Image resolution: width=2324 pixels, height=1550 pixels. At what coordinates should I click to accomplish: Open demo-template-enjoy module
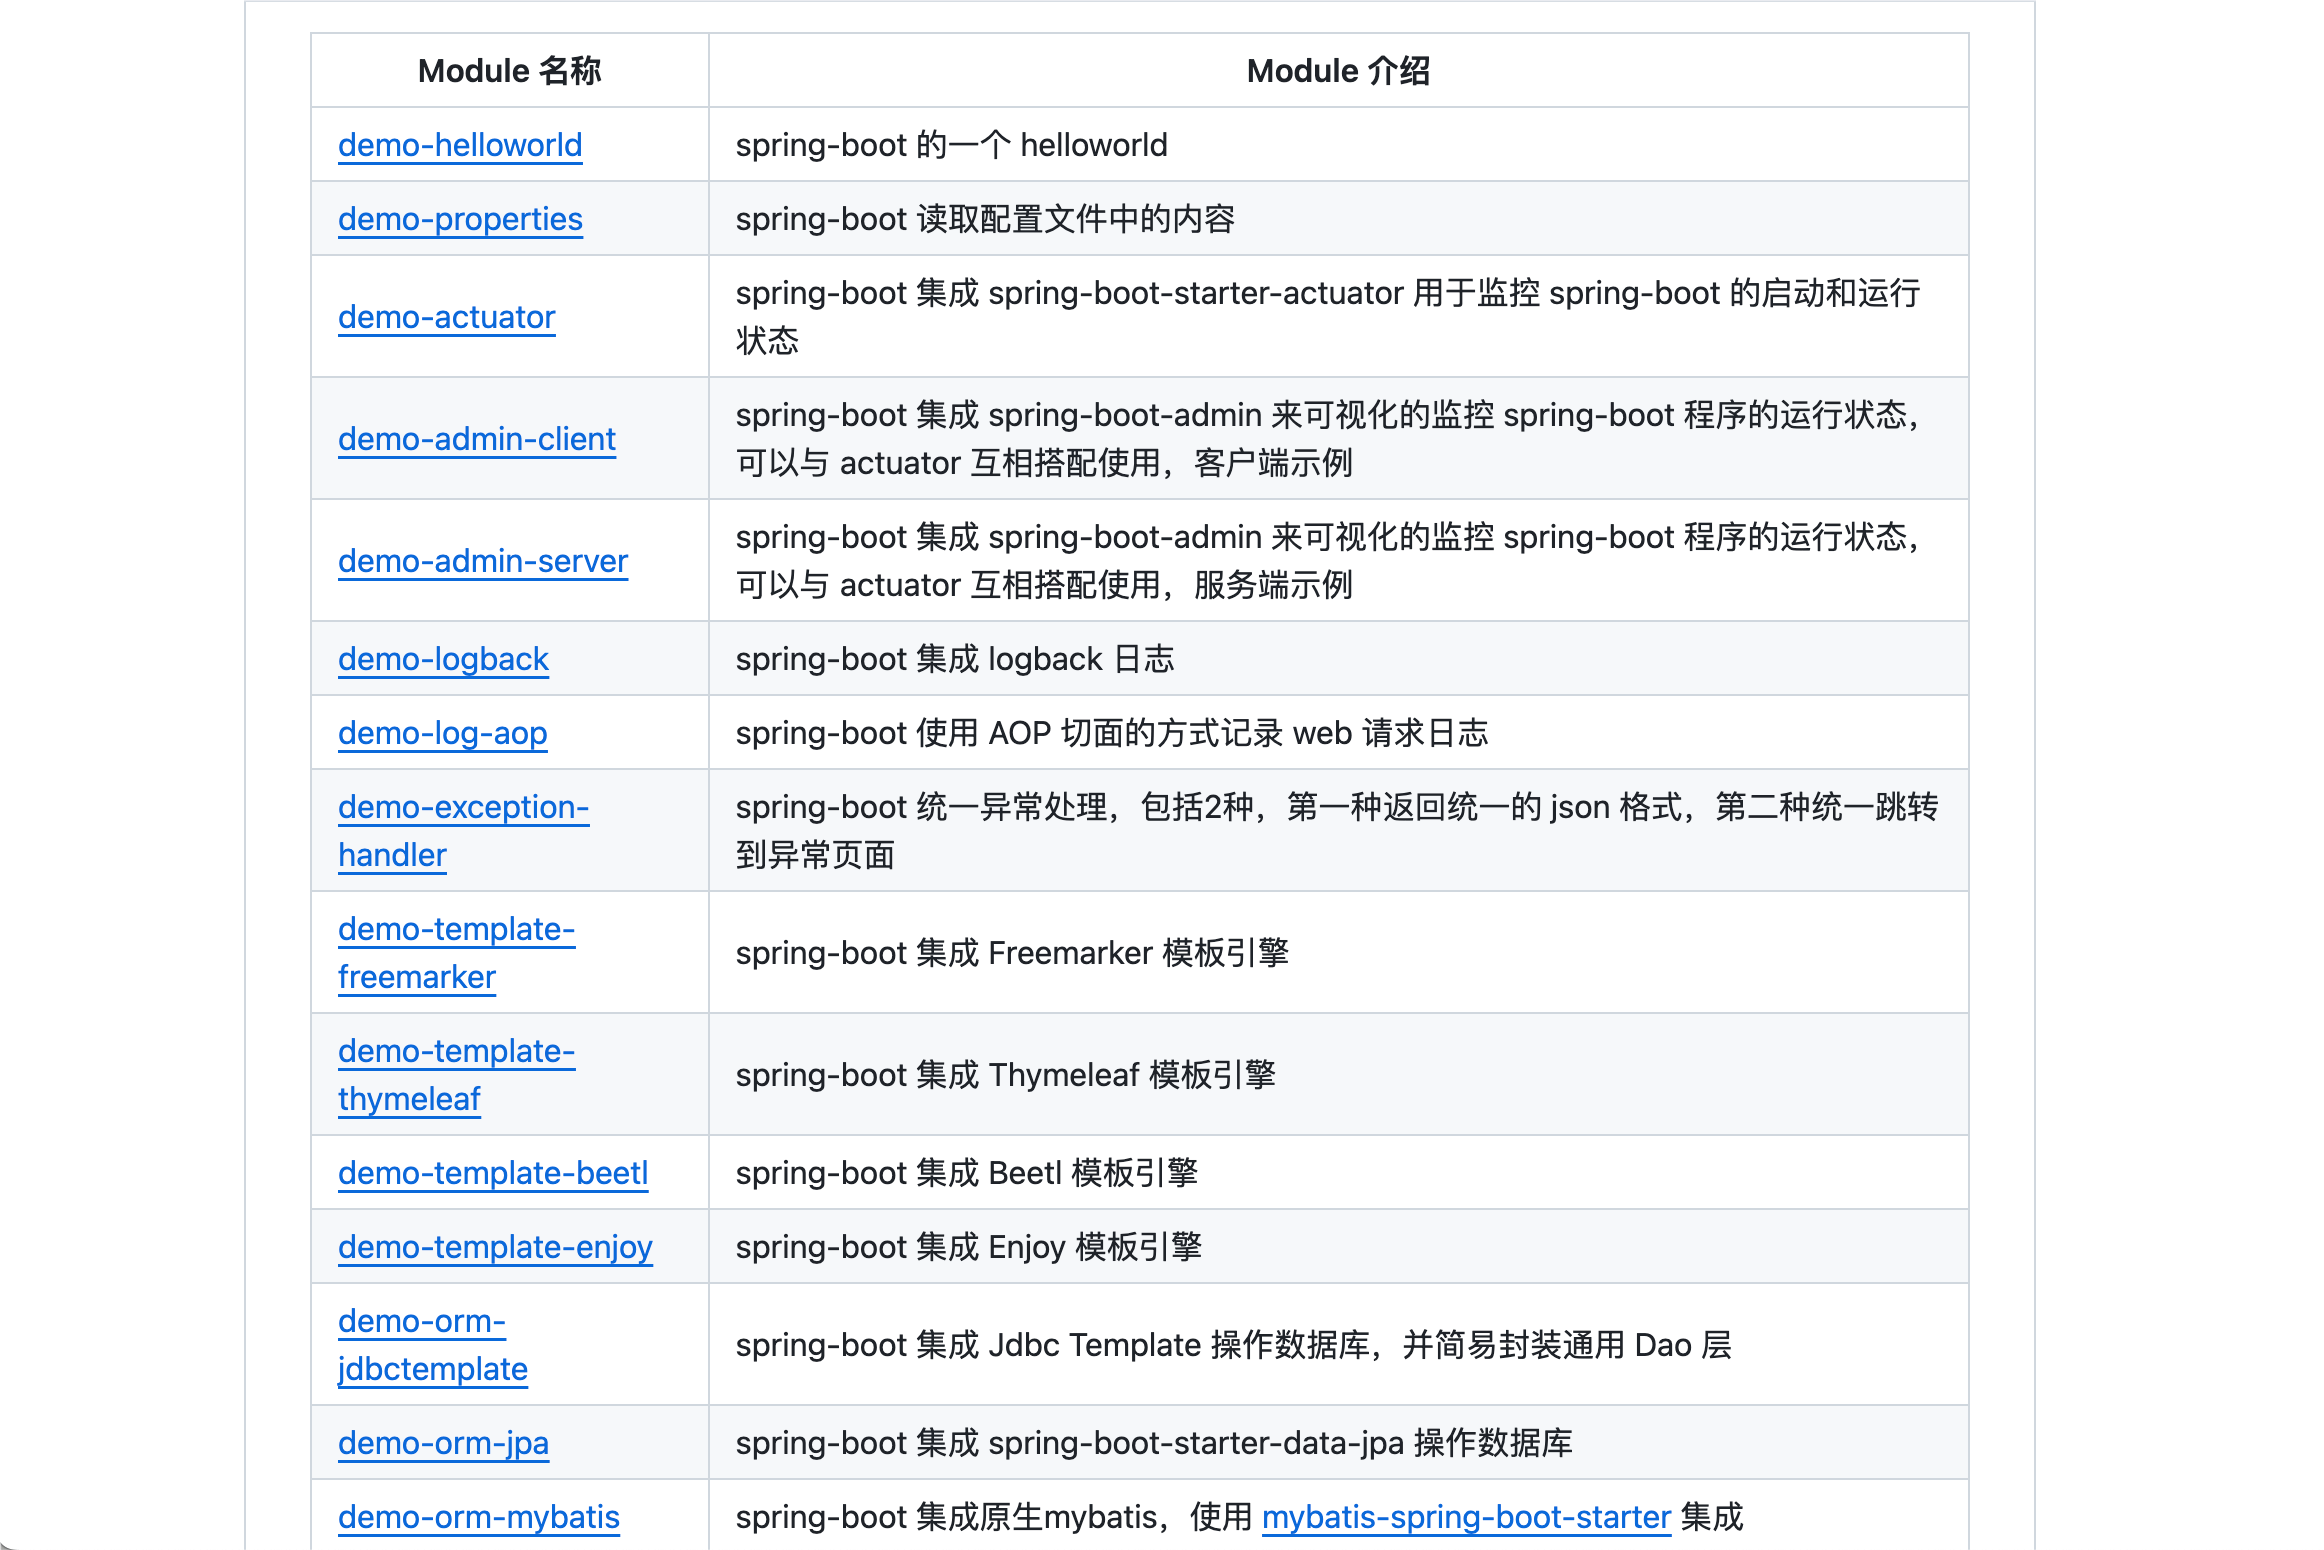(x=495, y=1247)
